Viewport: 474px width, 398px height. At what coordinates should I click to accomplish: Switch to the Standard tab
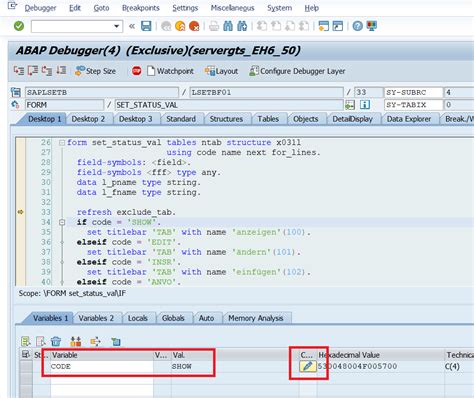pos(181,119)
